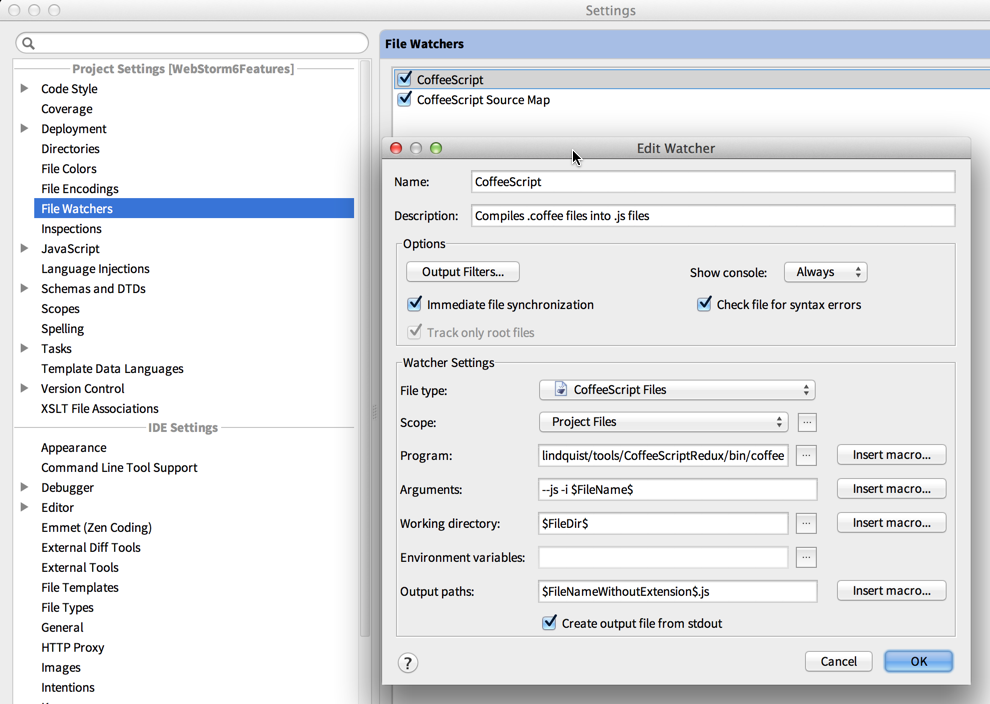
Task: Open External Tools settings
Action: click(x=80, y=568)
